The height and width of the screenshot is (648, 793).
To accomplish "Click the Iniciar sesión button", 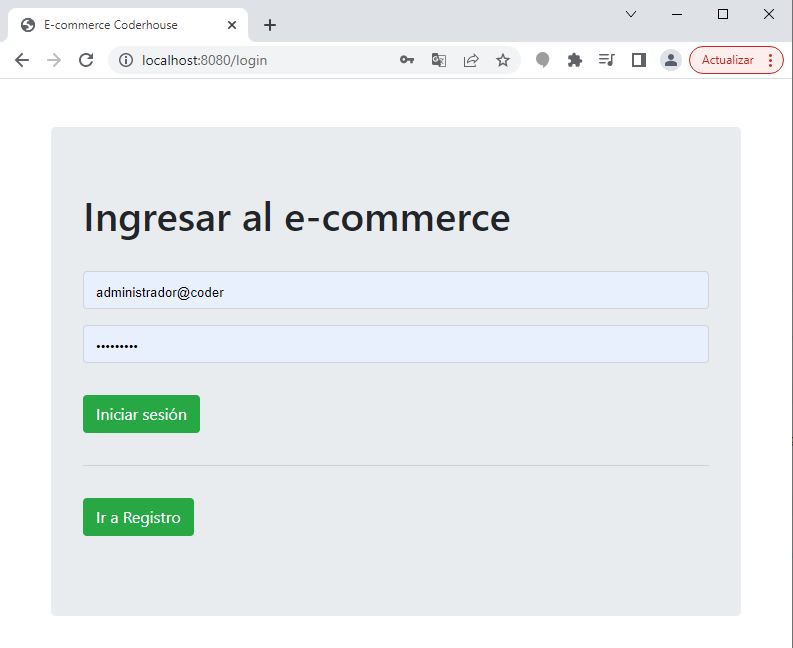I will [x=141, y=414].
